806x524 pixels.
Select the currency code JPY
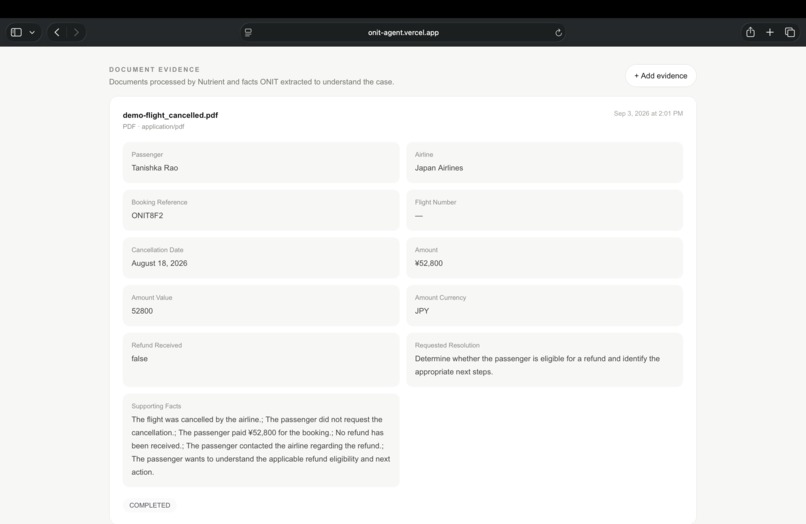pyautogui.click(x=422, y=311)
